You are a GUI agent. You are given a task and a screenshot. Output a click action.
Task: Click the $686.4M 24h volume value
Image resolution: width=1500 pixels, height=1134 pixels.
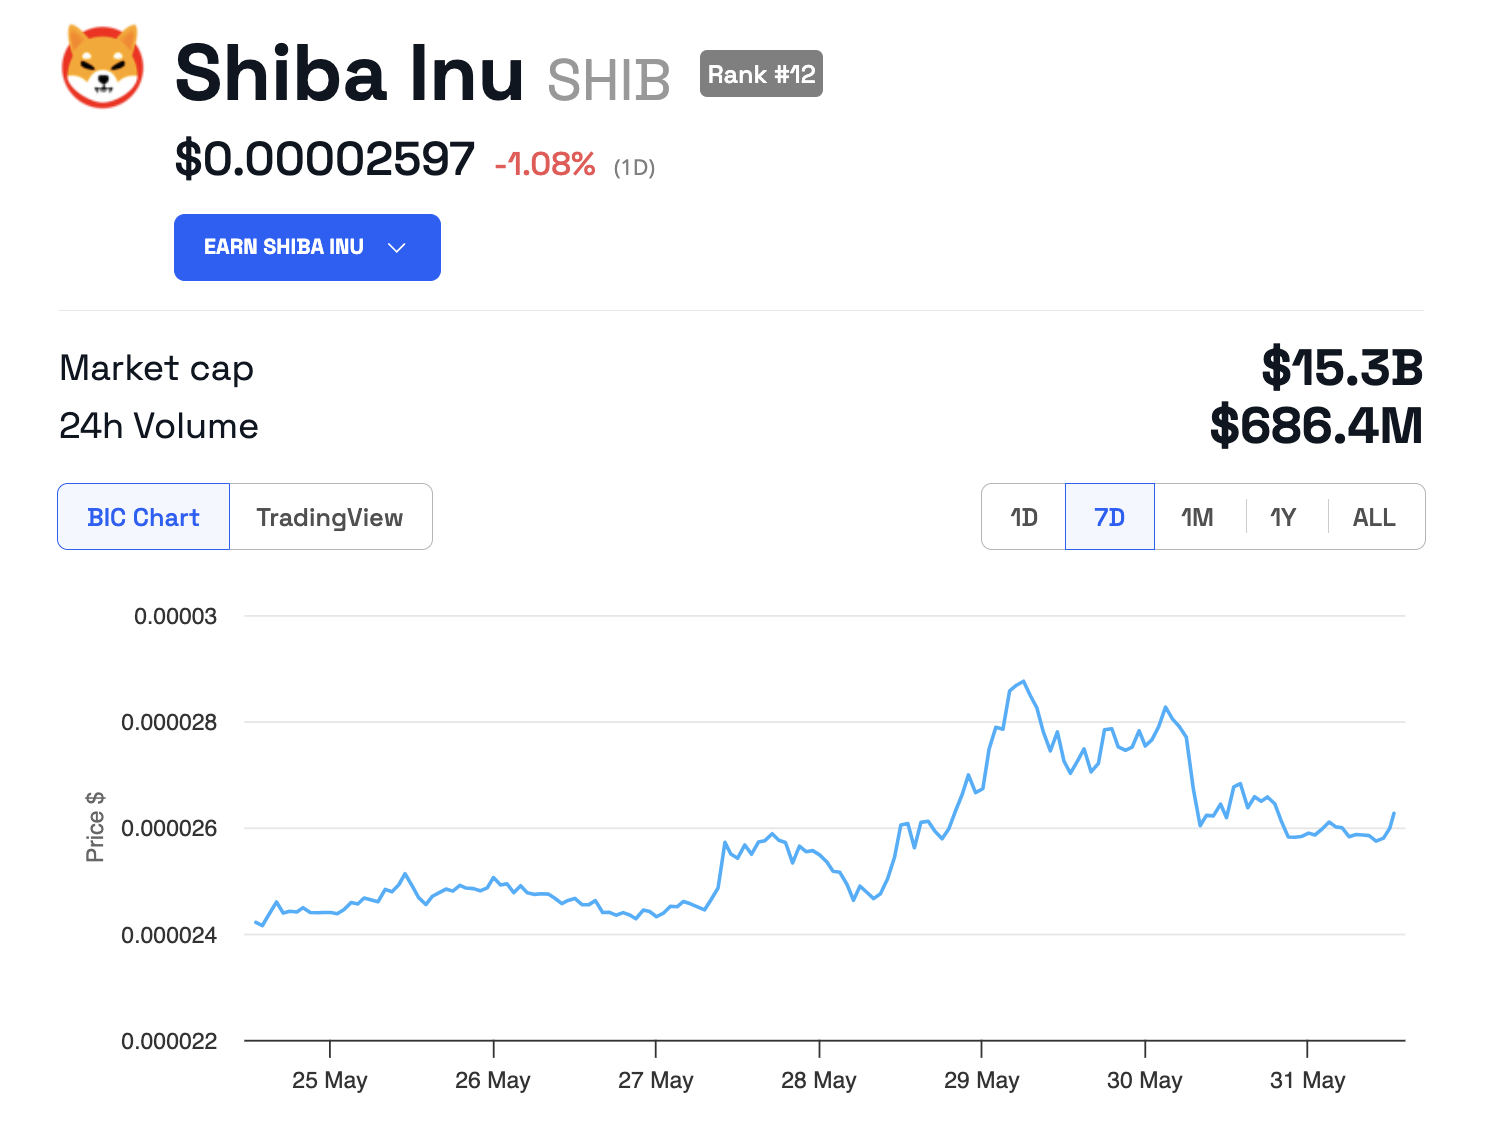[1316, 426]
